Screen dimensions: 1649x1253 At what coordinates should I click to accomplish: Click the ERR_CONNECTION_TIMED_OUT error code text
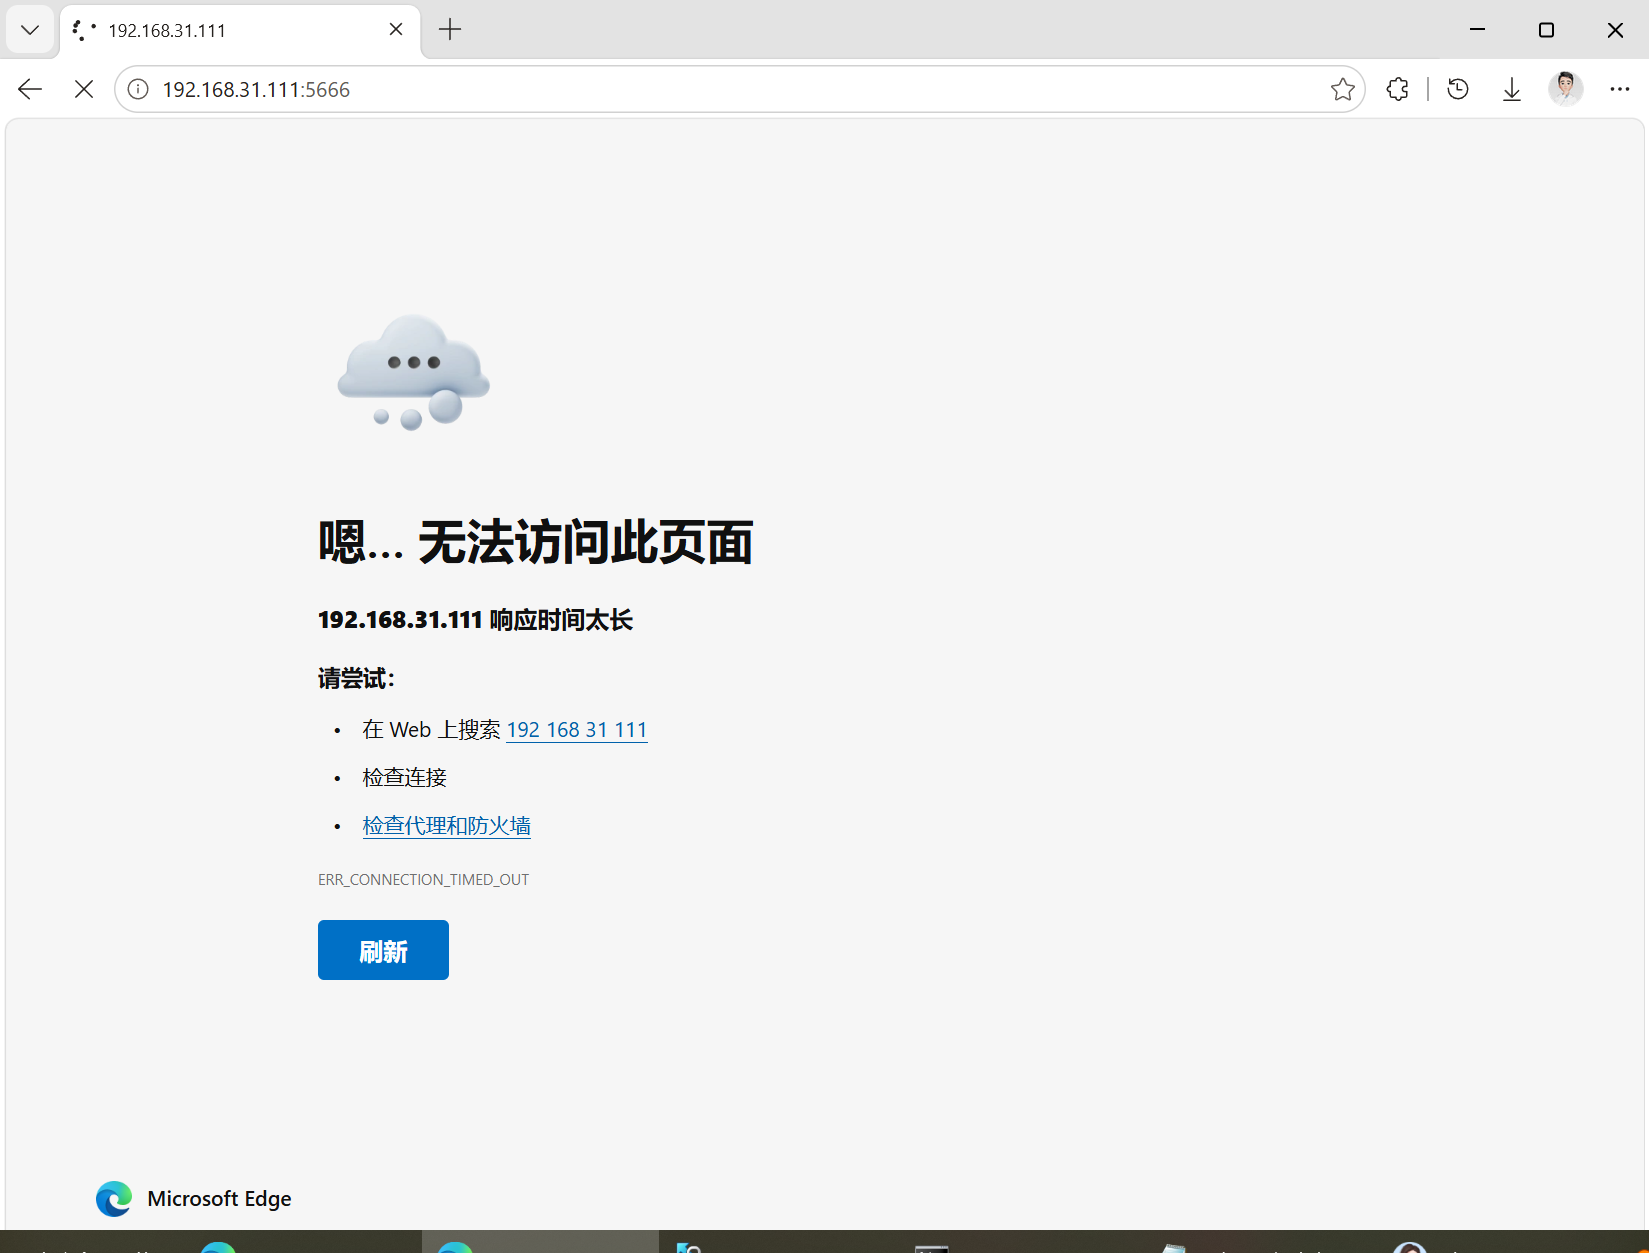point(423,880)
